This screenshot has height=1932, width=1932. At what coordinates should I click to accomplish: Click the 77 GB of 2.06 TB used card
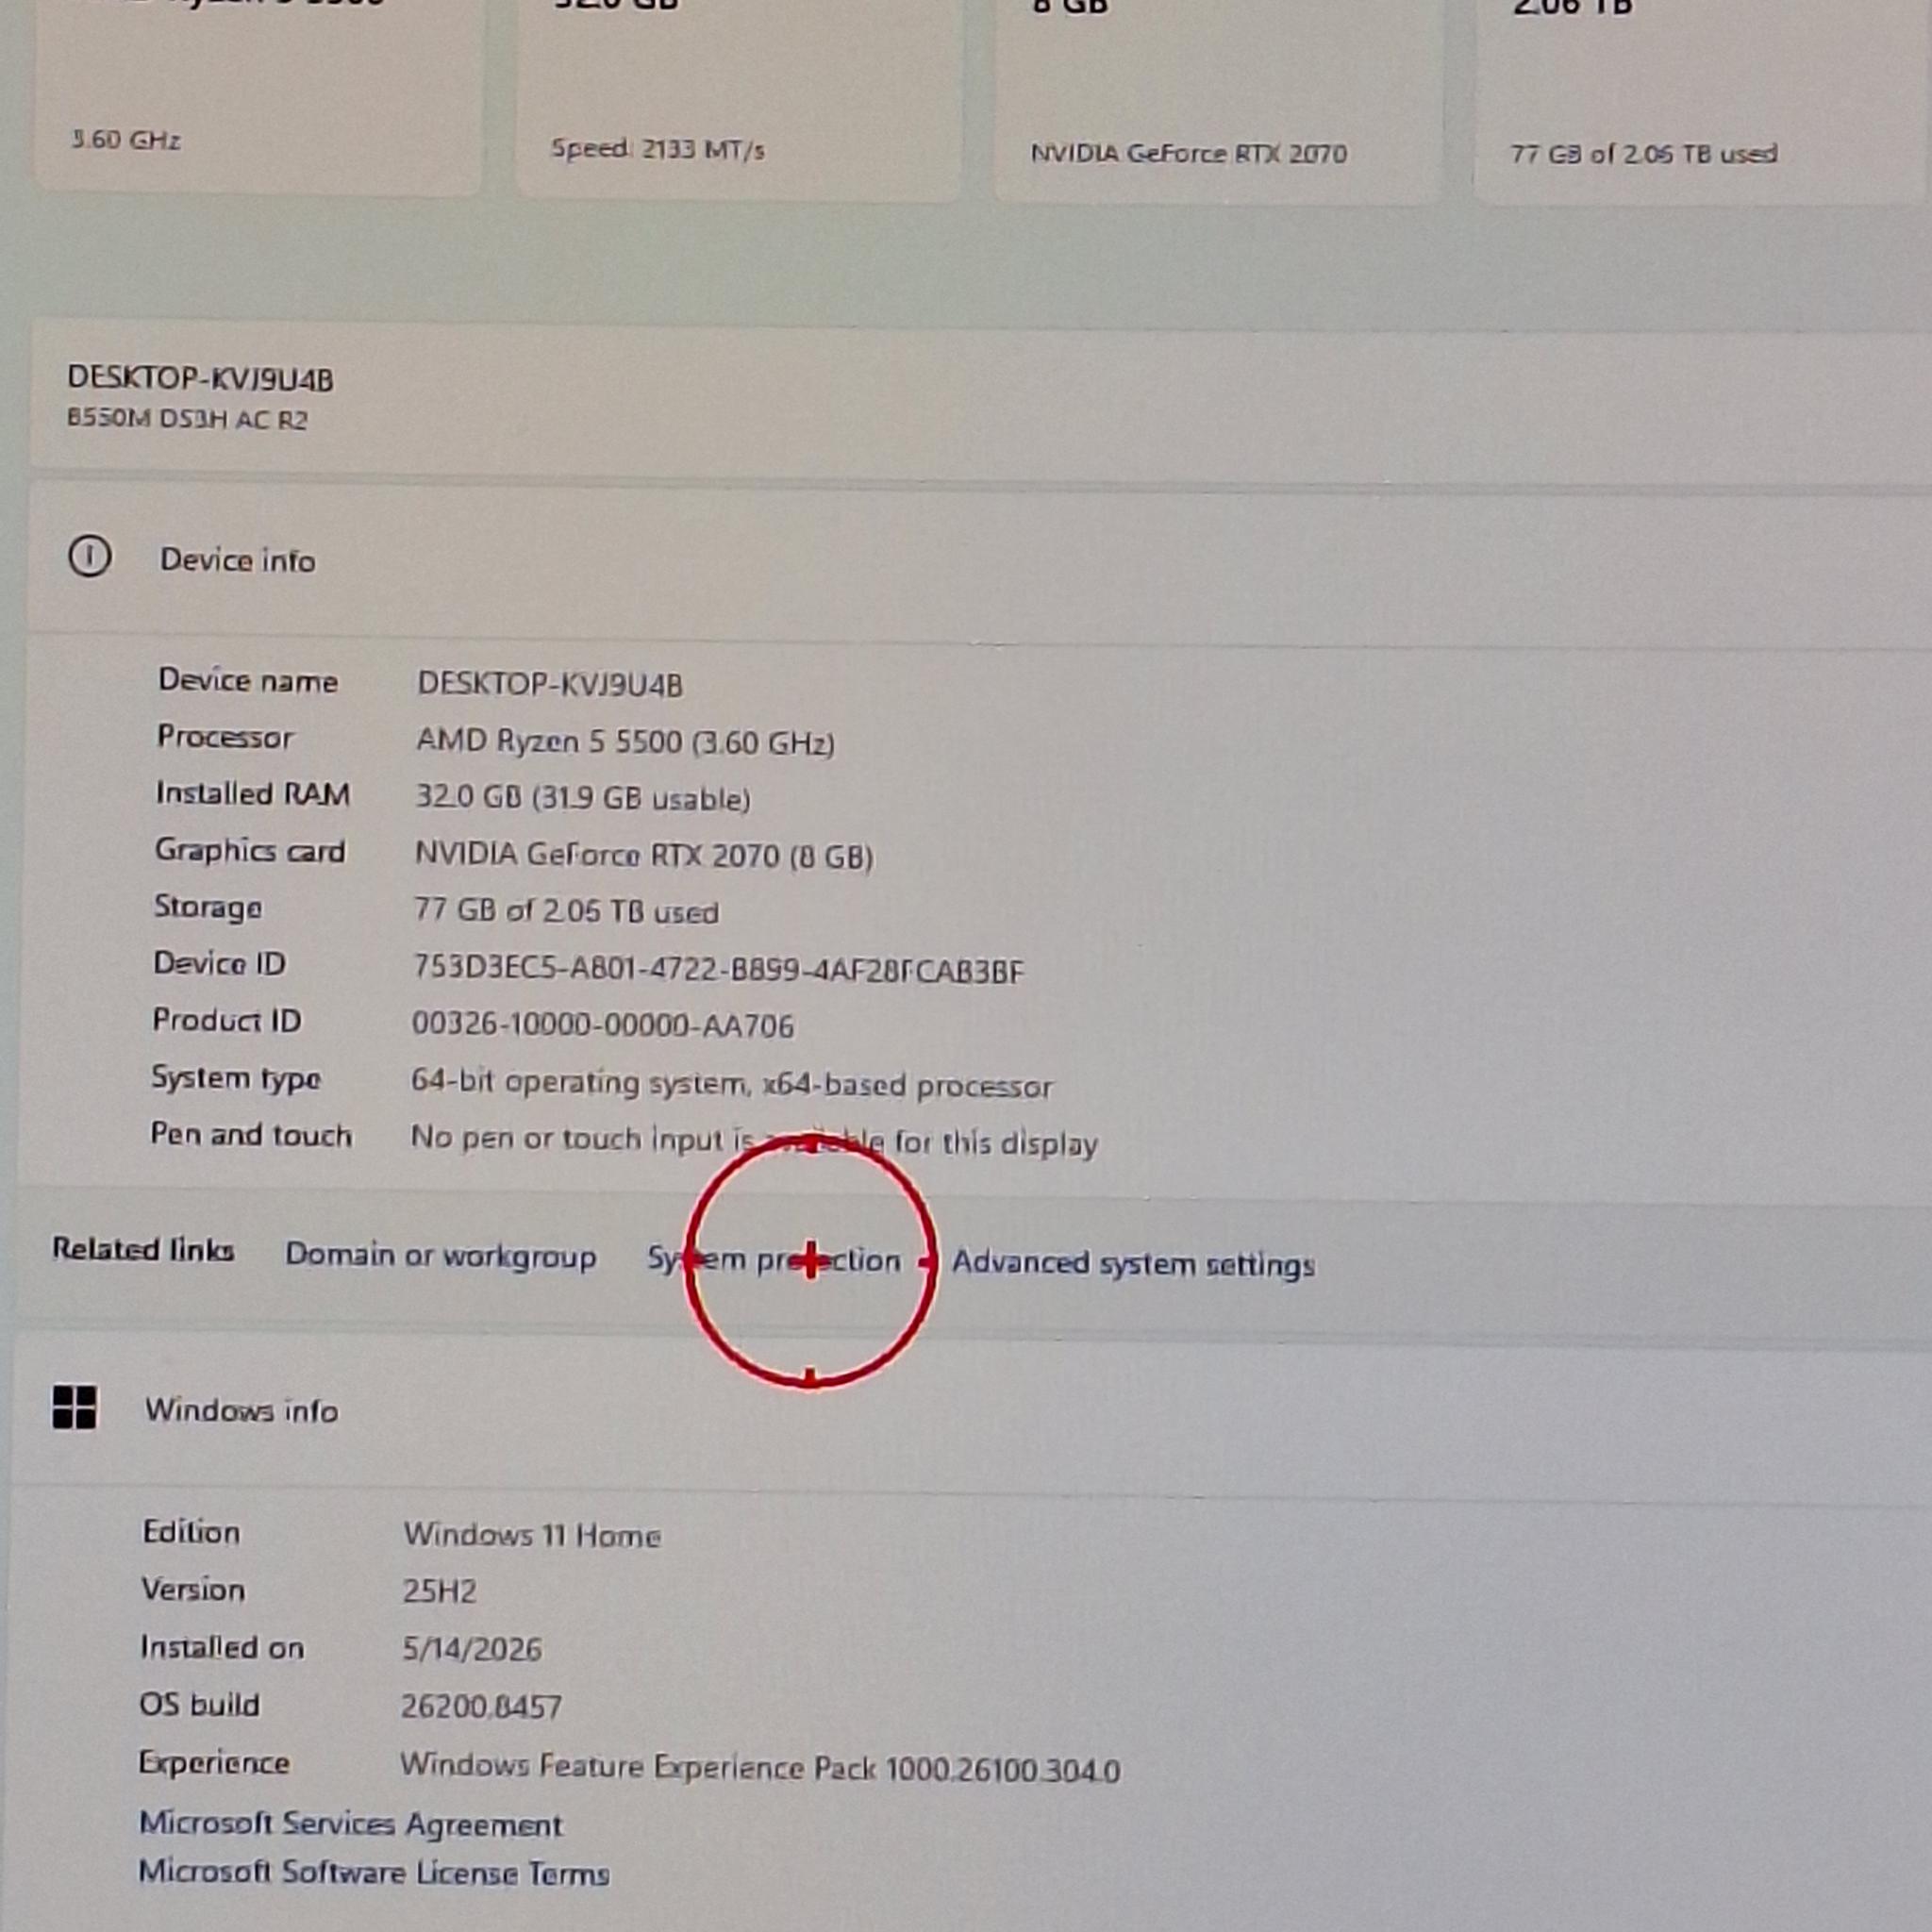[1702, 100]
